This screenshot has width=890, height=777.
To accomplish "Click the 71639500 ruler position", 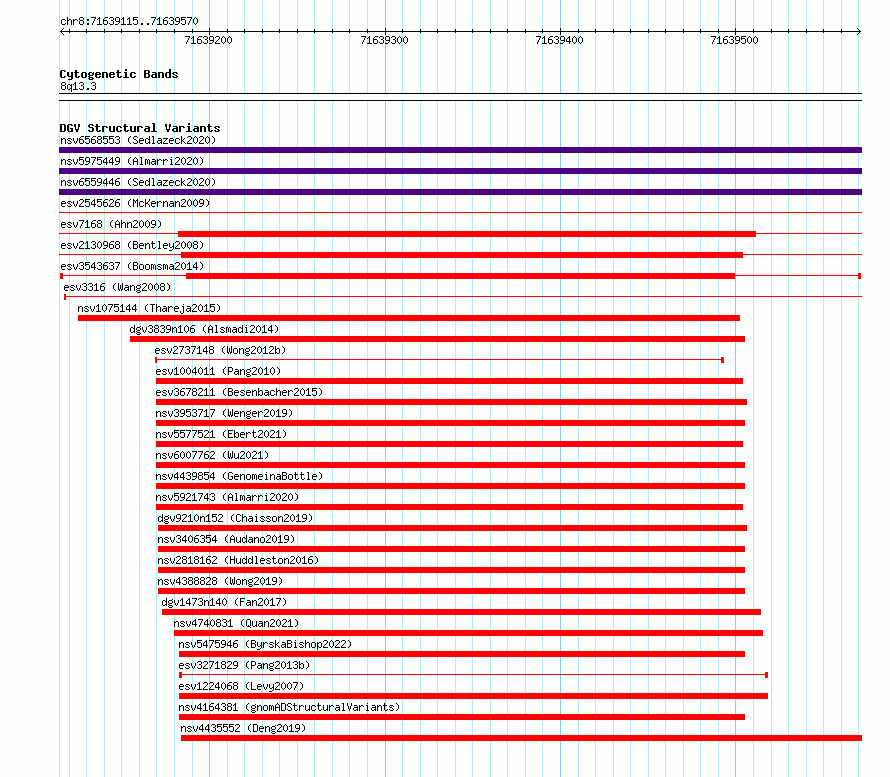I will point(734,40).
